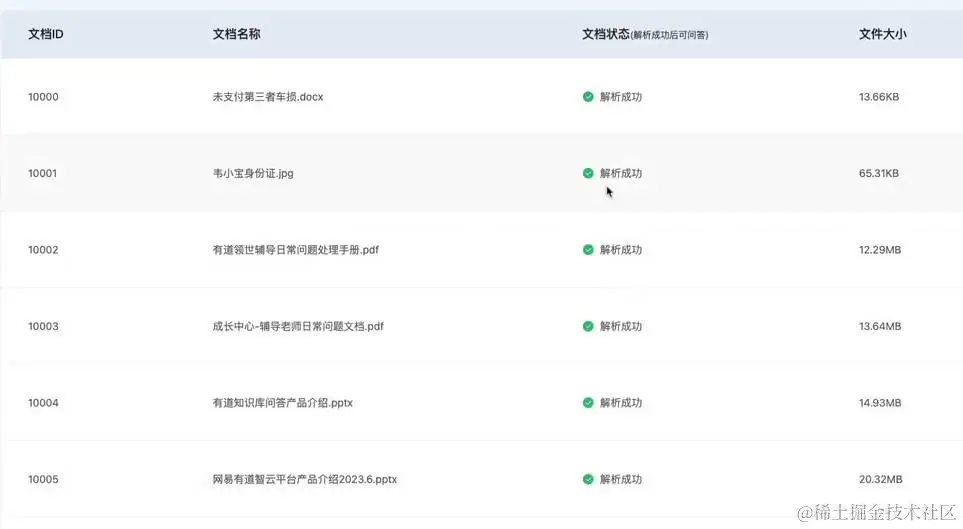Open the file 未支付第三者车损.docx
The image size is (963, 529).
pos(268,96)
